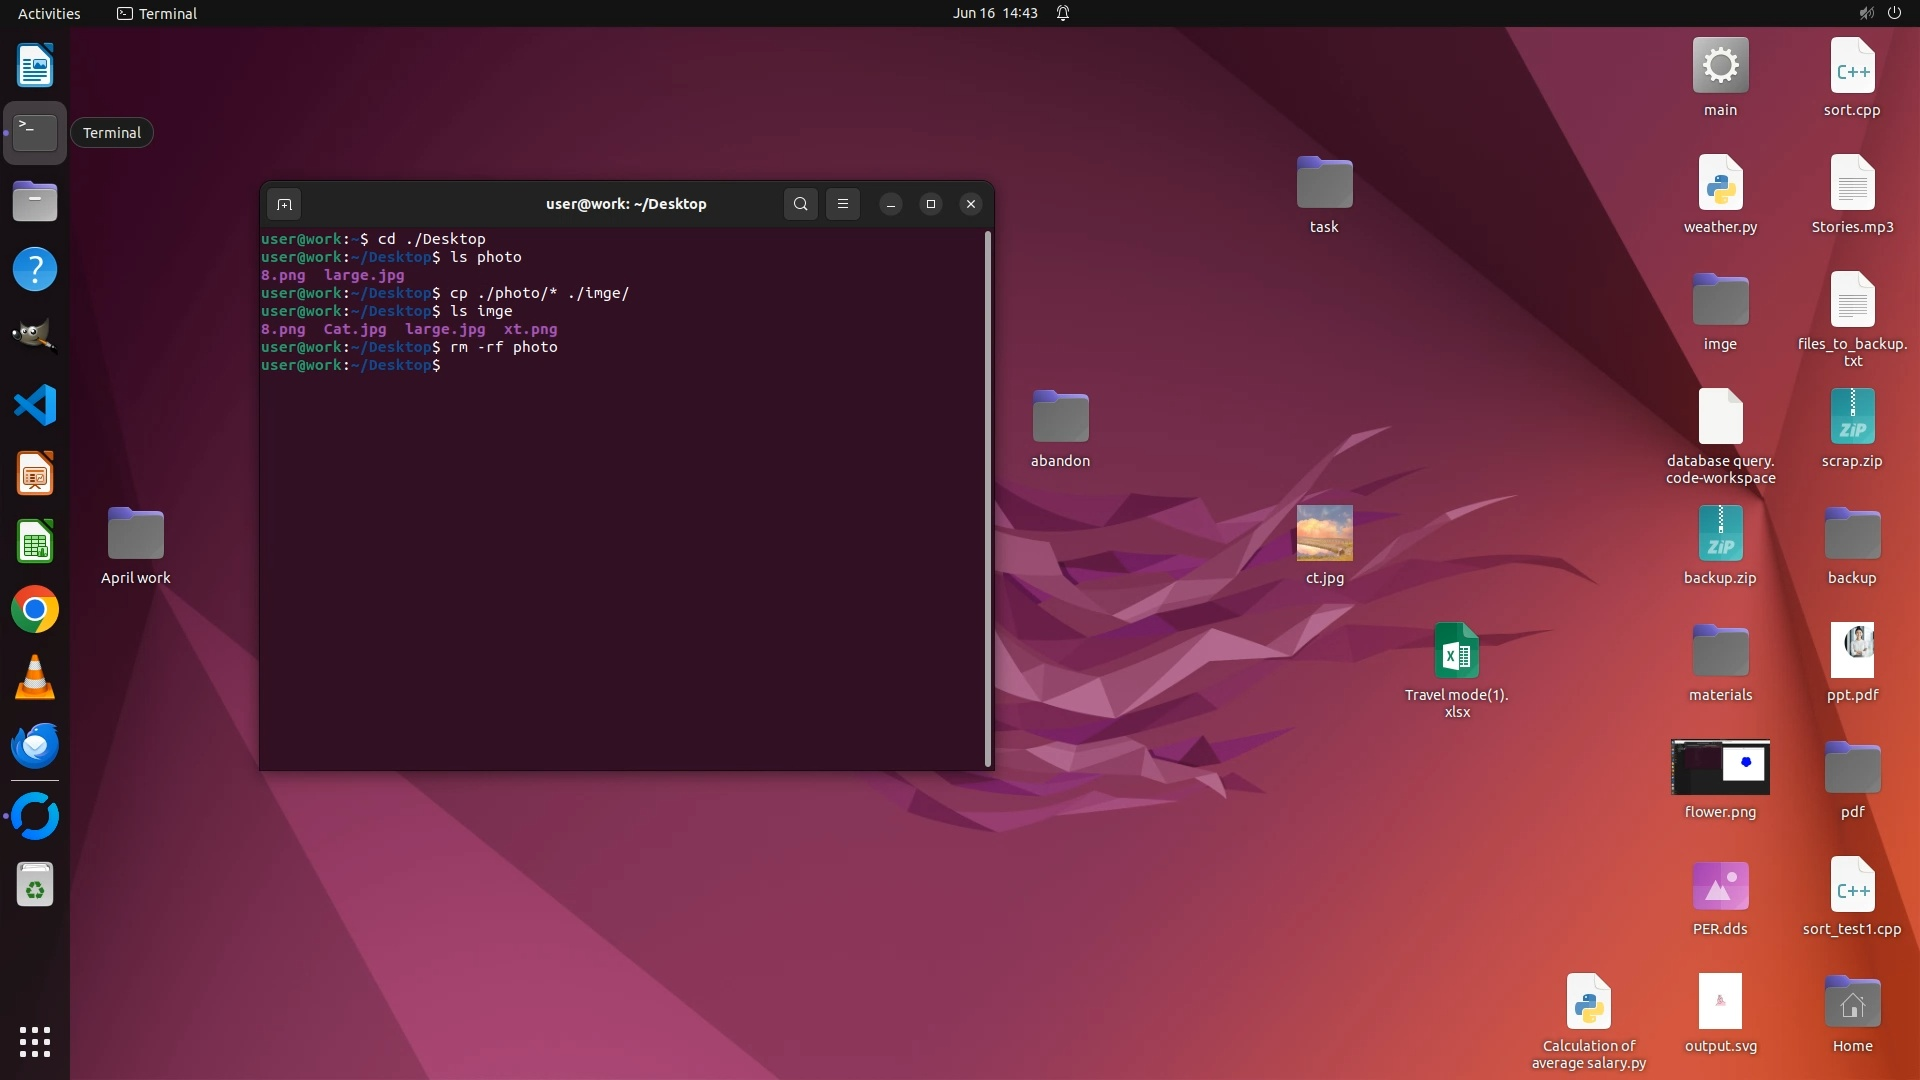The height and width of the screenshot is (1080, 1920).
Task: Select the Travel mode(1).xlsx file
Action: tap(1456, 652)
